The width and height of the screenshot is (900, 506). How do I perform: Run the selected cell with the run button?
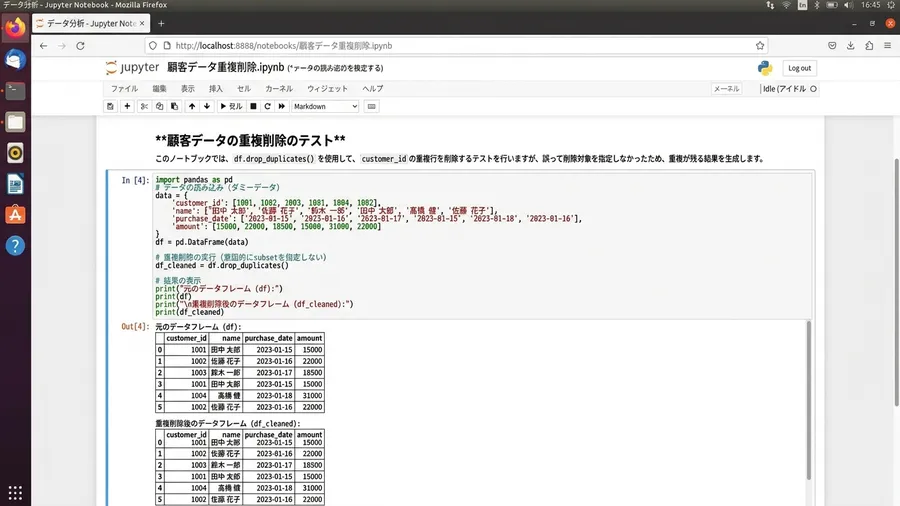tap(231, 106)
